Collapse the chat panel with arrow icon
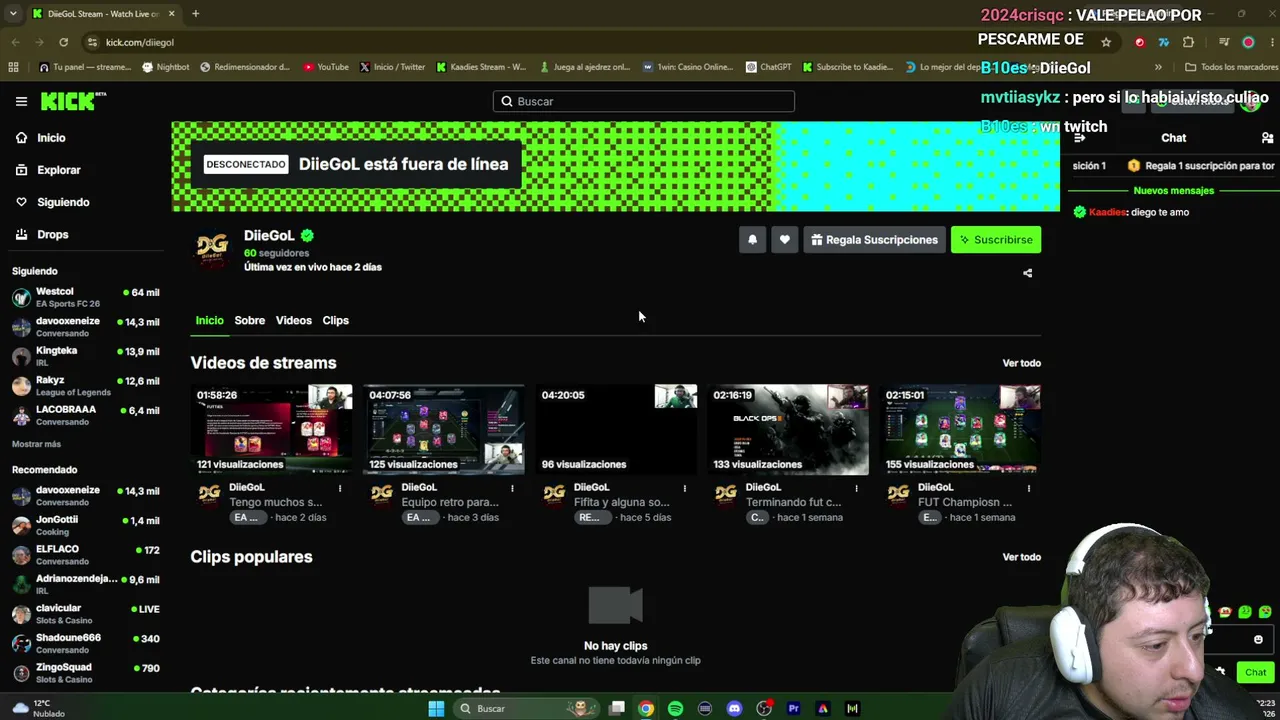 pos(1079,138)
